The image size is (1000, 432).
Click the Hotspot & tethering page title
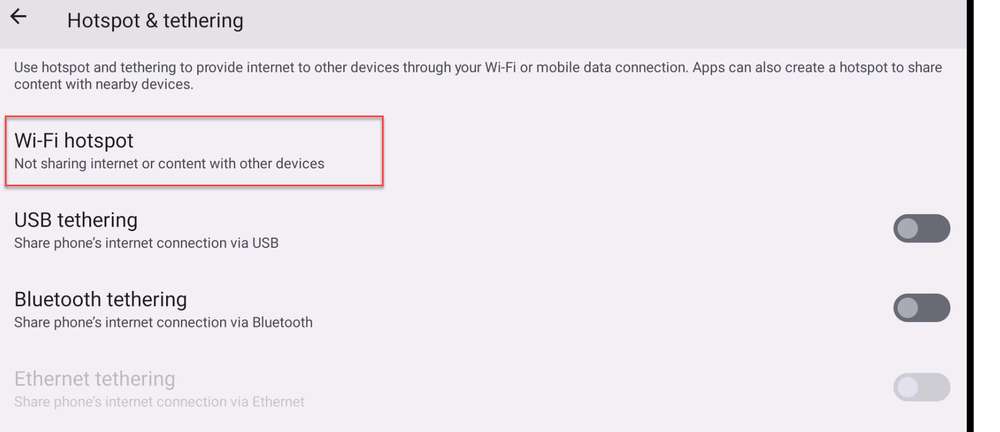155,21
